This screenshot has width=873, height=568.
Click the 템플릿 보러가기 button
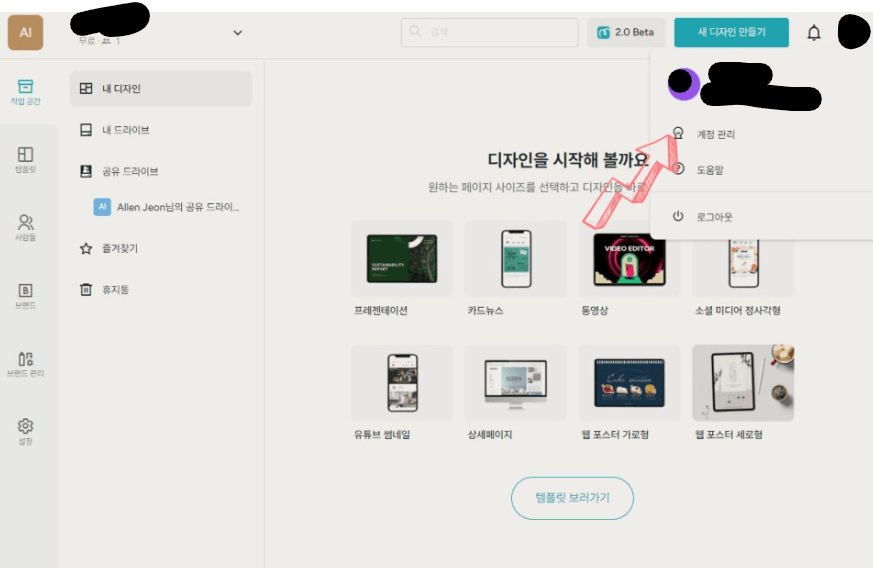click(x=572, y=497)
